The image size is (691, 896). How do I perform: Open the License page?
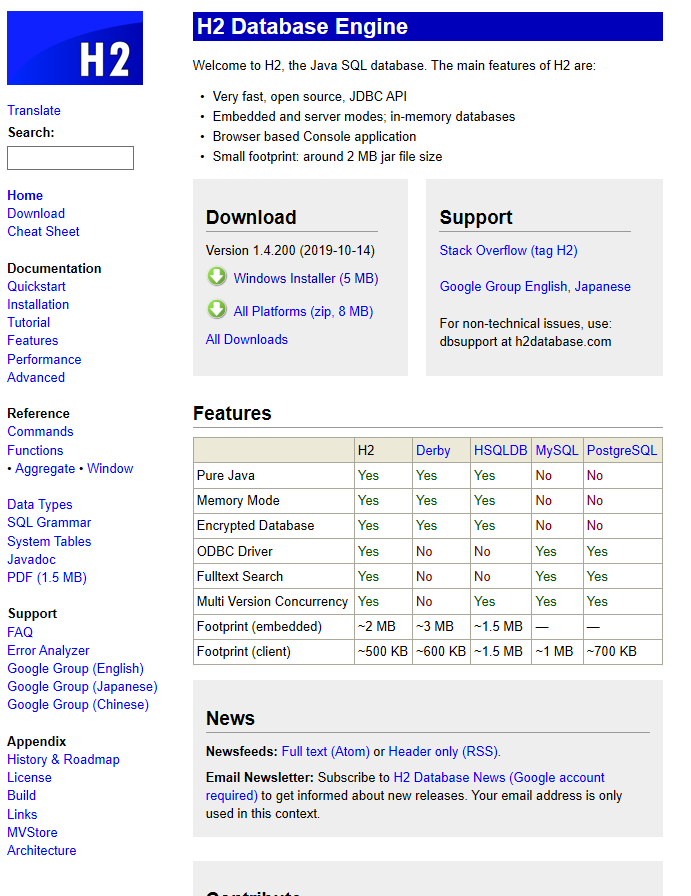click(x=29, y=778)
